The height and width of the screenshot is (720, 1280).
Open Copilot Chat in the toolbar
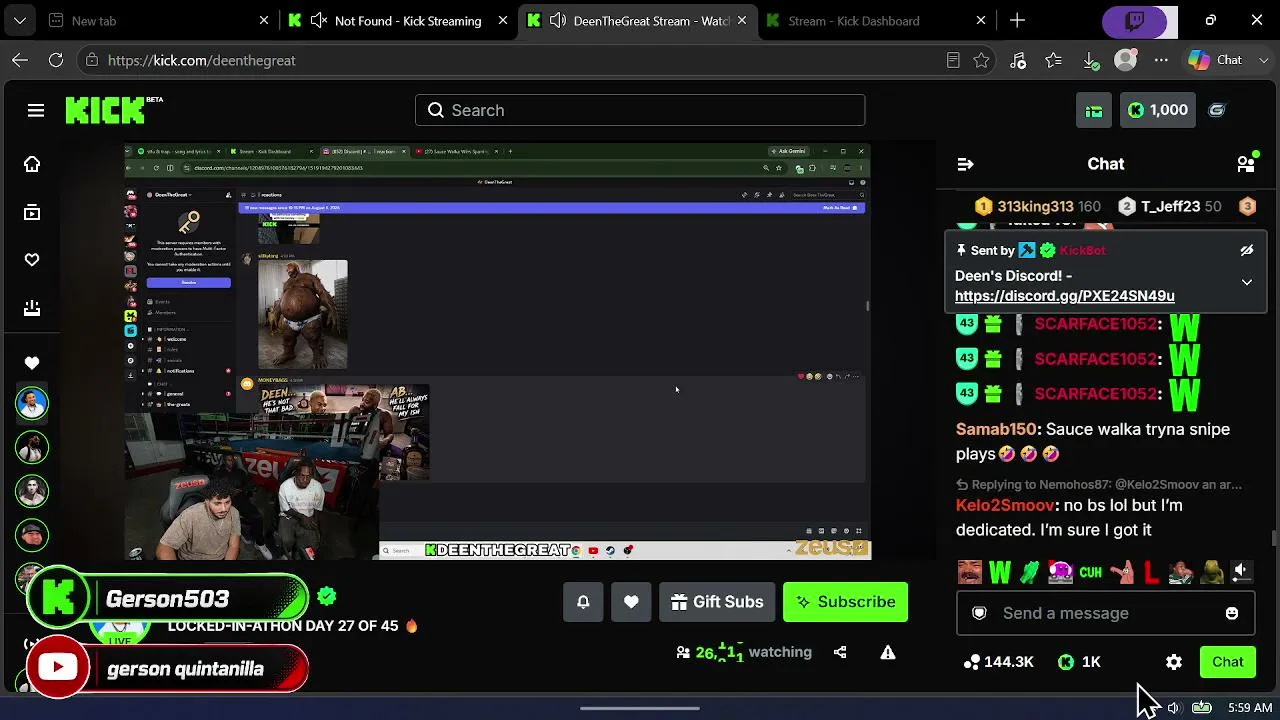pos(1214,60)
